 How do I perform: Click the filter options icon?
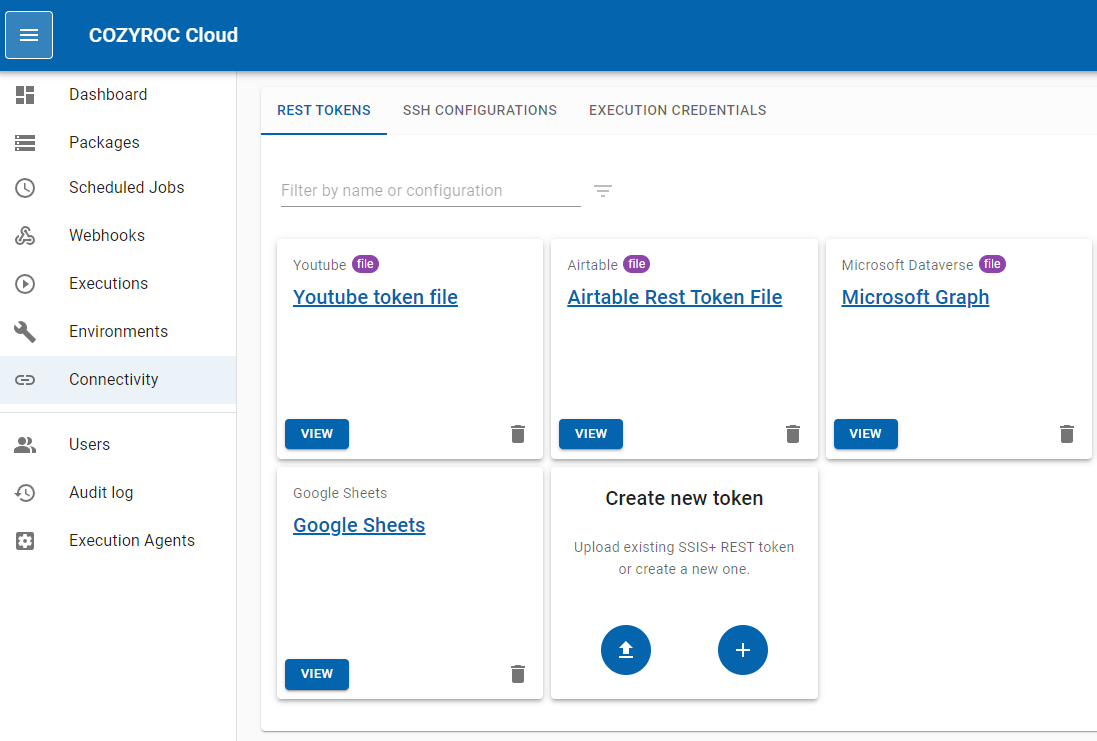tap(602, 191)
